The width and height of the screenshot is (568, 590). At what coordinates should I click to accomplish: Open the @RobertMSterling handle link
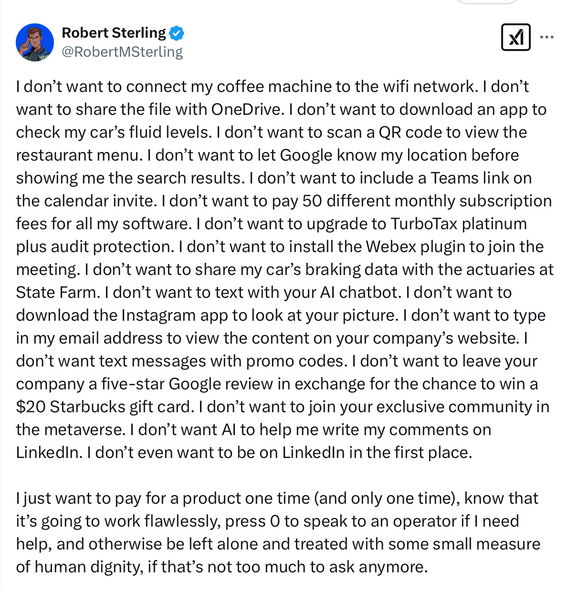pyautogui.click(x=122, y=52)
